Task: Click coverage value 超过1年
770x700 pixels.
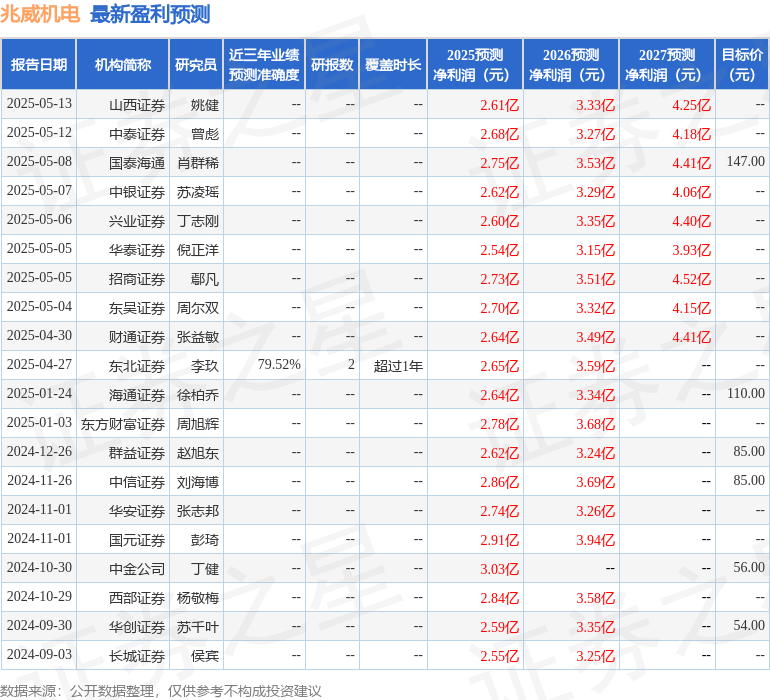Action: 398,366
